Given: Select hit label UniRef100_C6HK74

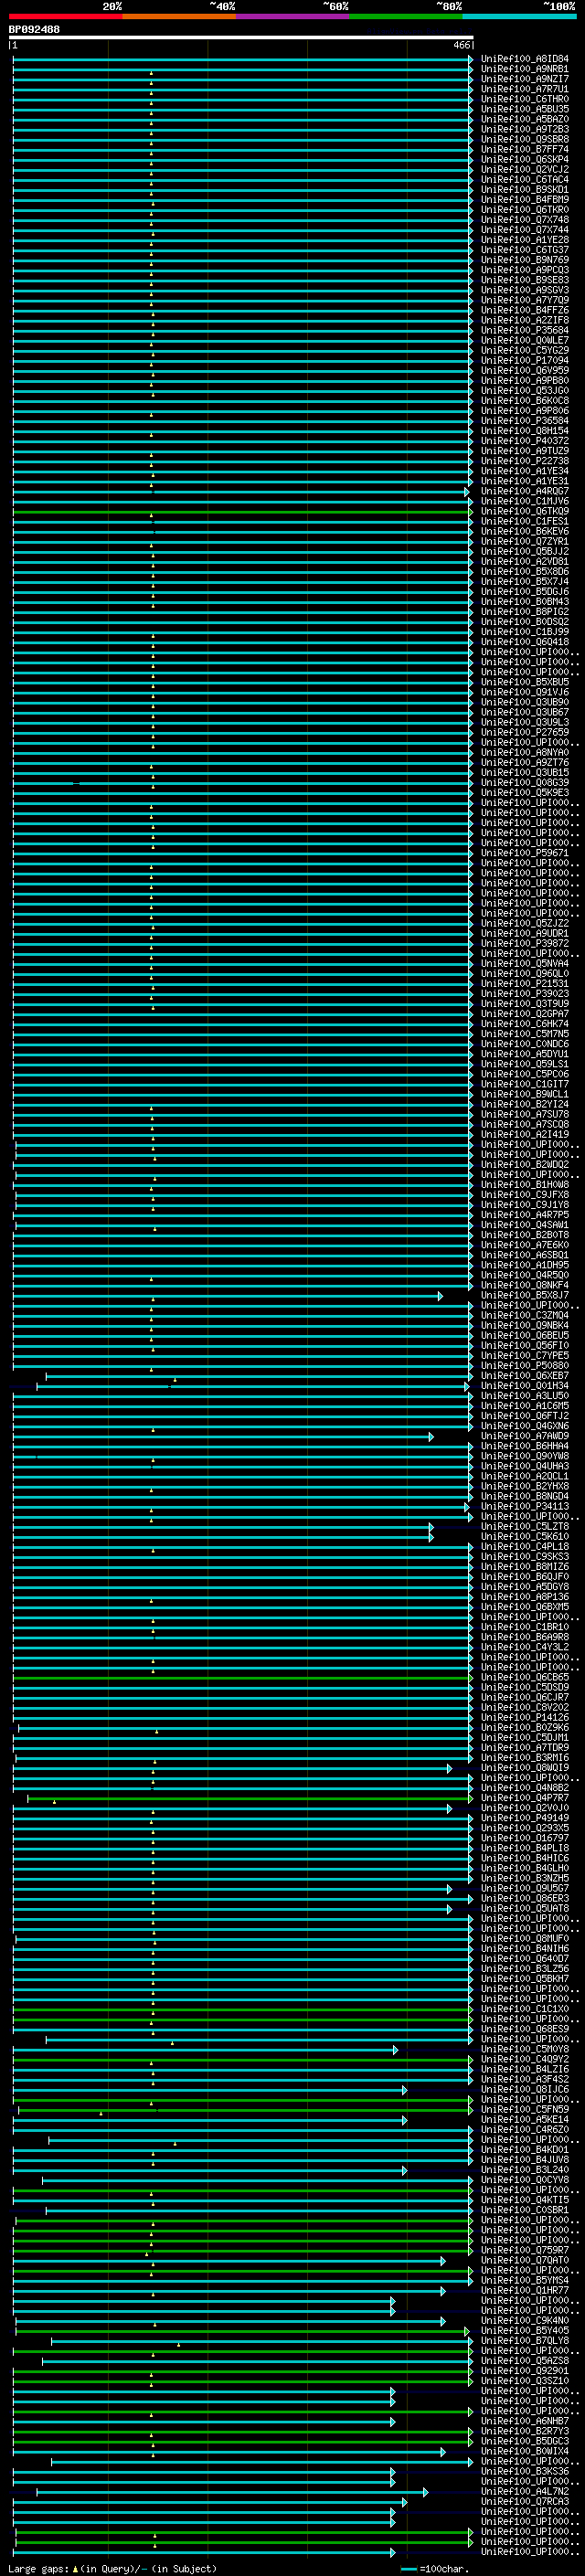Looking at the screenshot, I should click(525, 1024).
